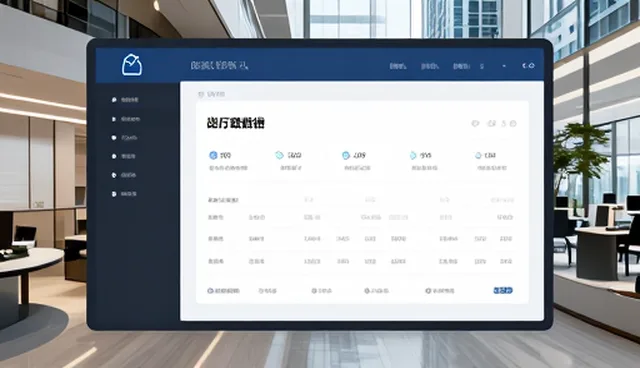Screen dimensions: 640x368
Task: Select the first sidebar item with speech-bubble icon
Action: 125,100
